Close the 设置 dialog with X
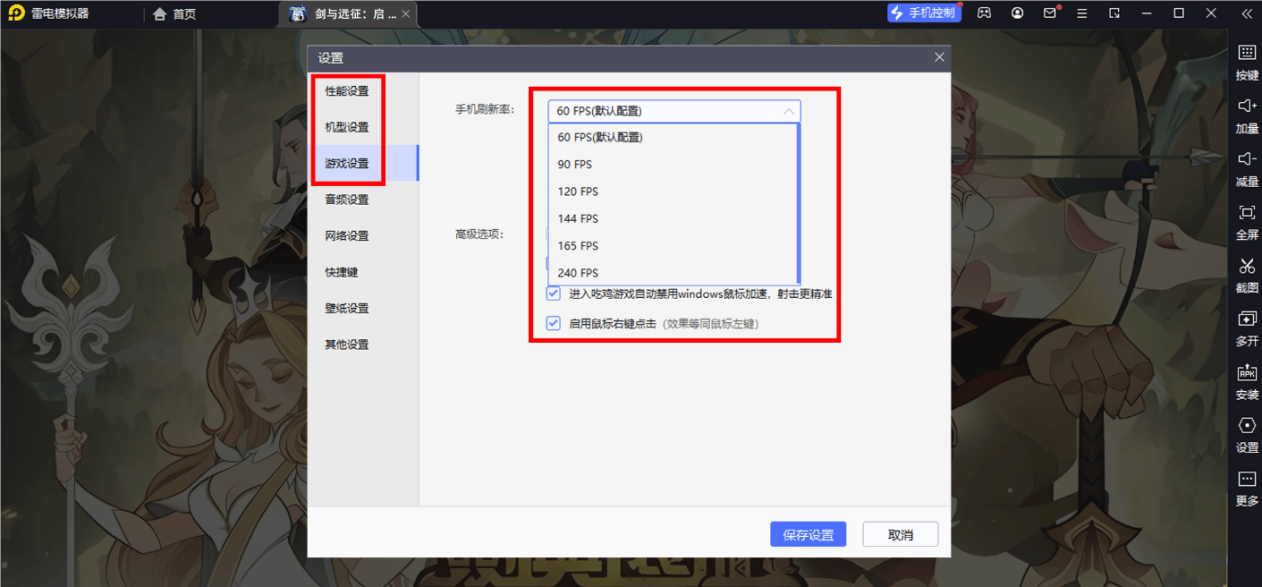The height and width of the screenshot is (587, 1262). pyautogui.click(x=939, y=57)
